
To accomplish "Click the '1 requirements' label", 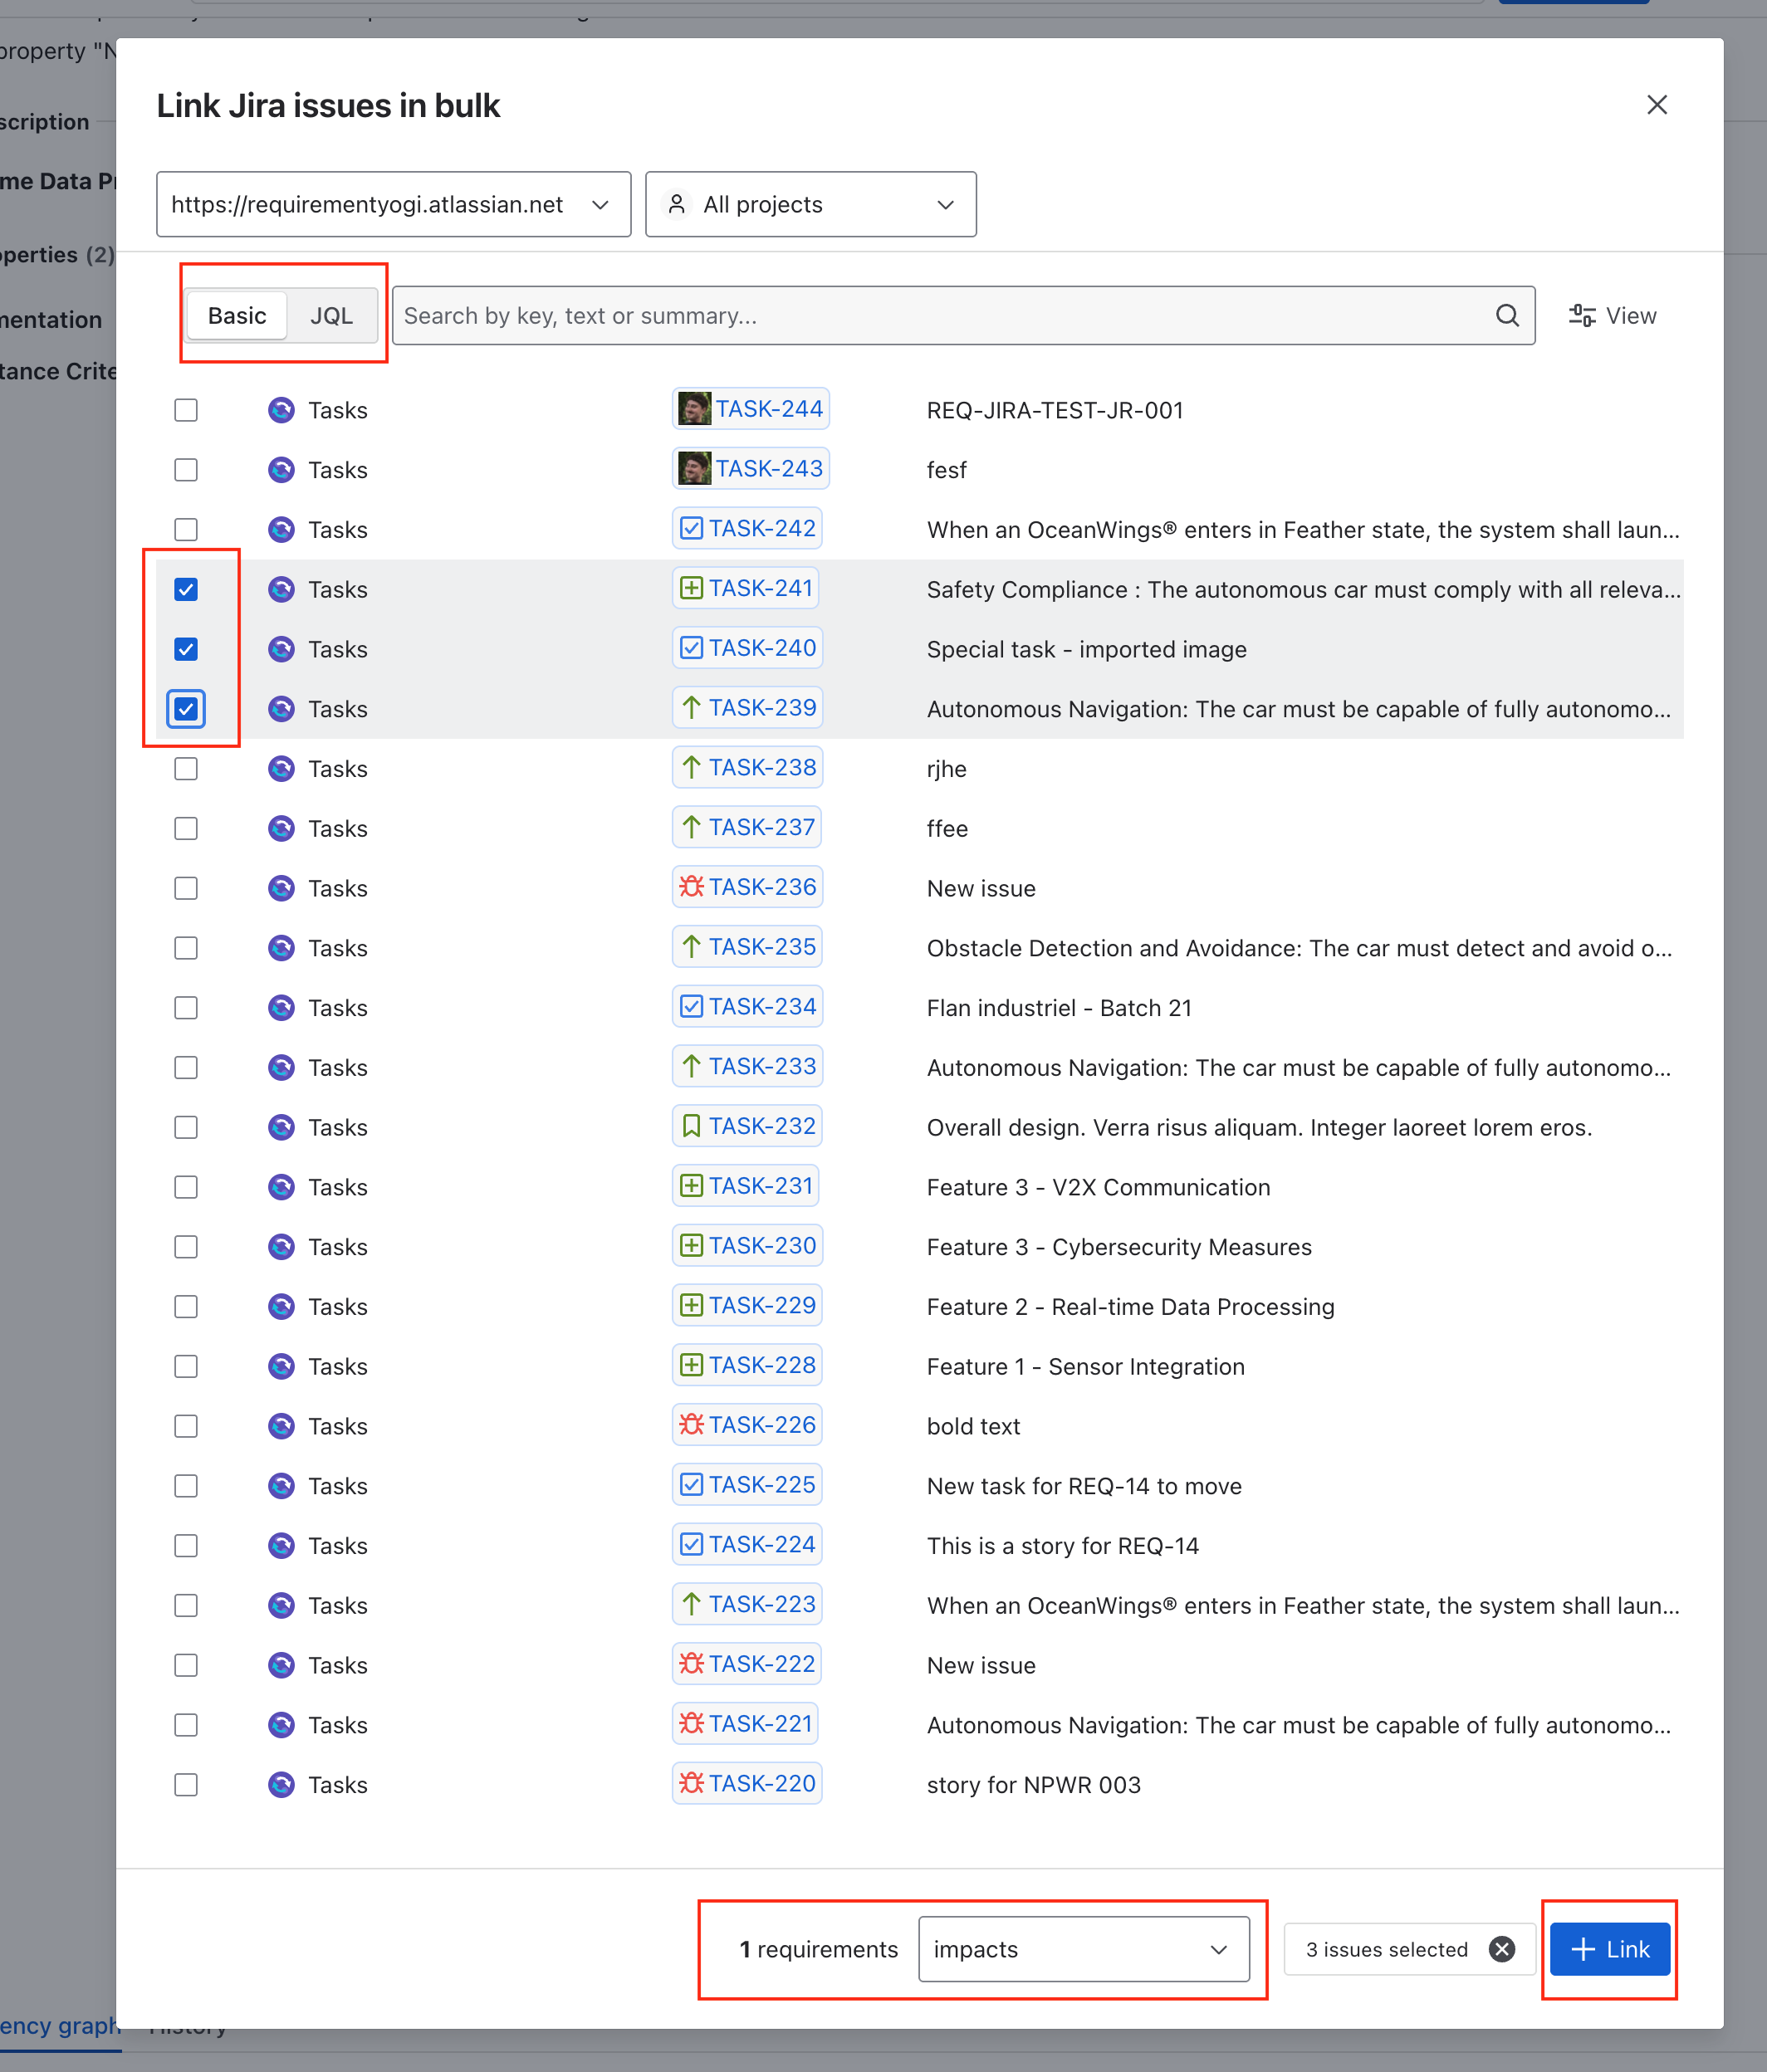I will [x=818, y=1949].
